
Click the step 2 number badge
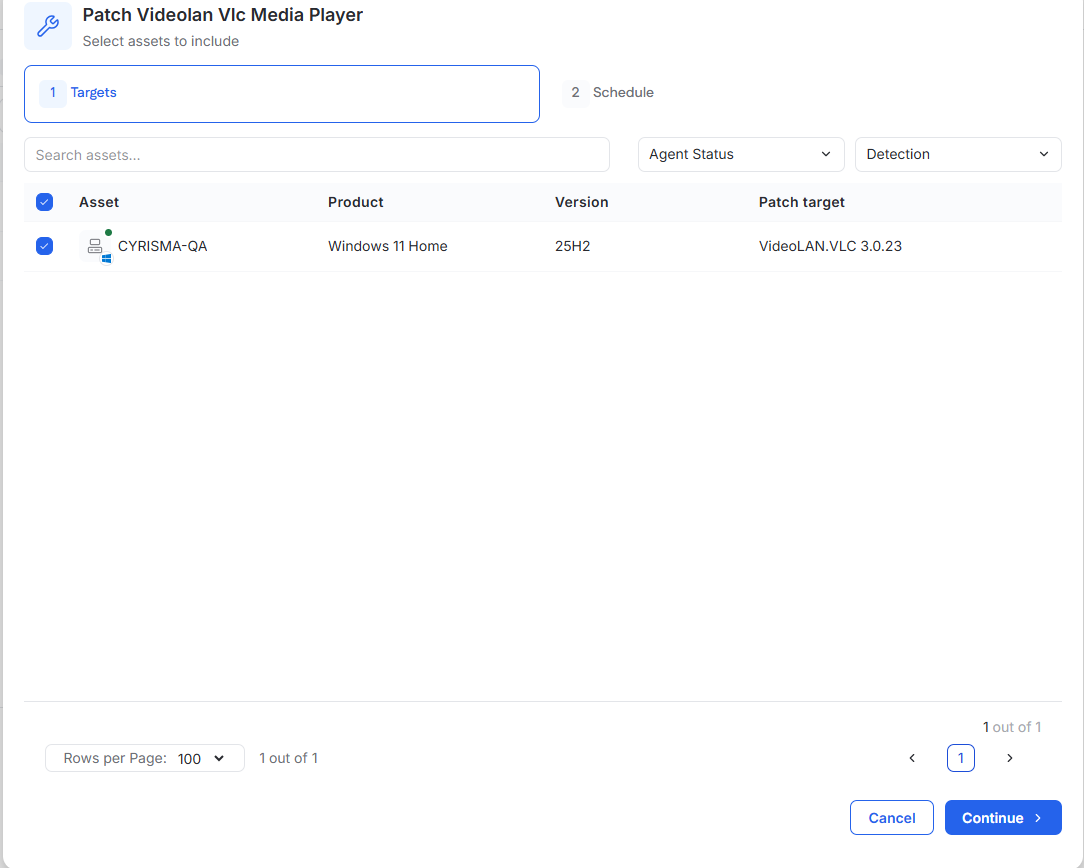575,93
